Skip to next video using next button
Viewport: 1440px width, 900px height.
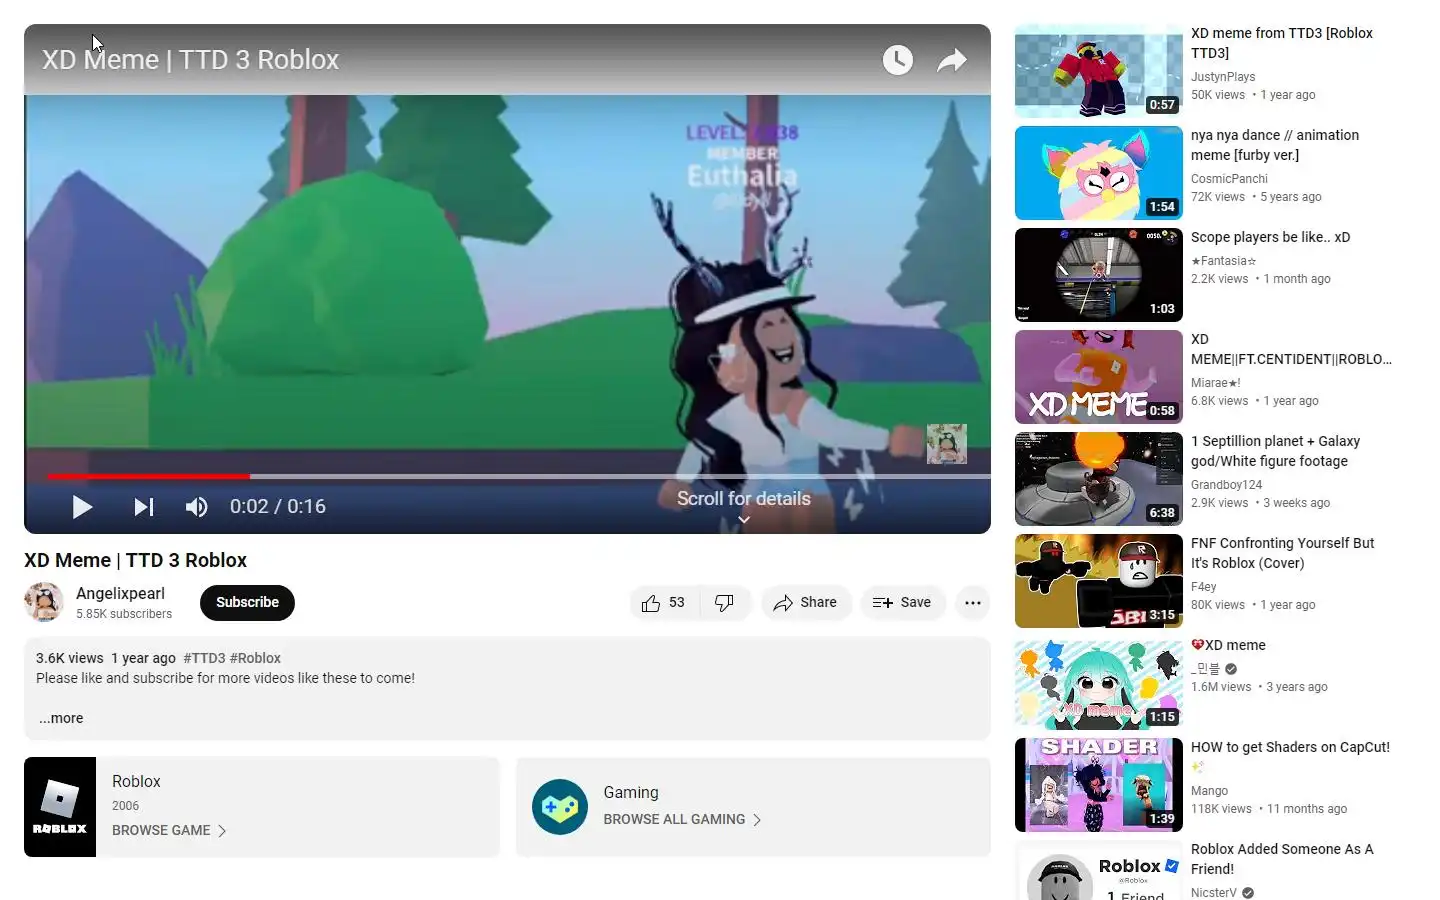pyautogui.click(x=144, y=507)
